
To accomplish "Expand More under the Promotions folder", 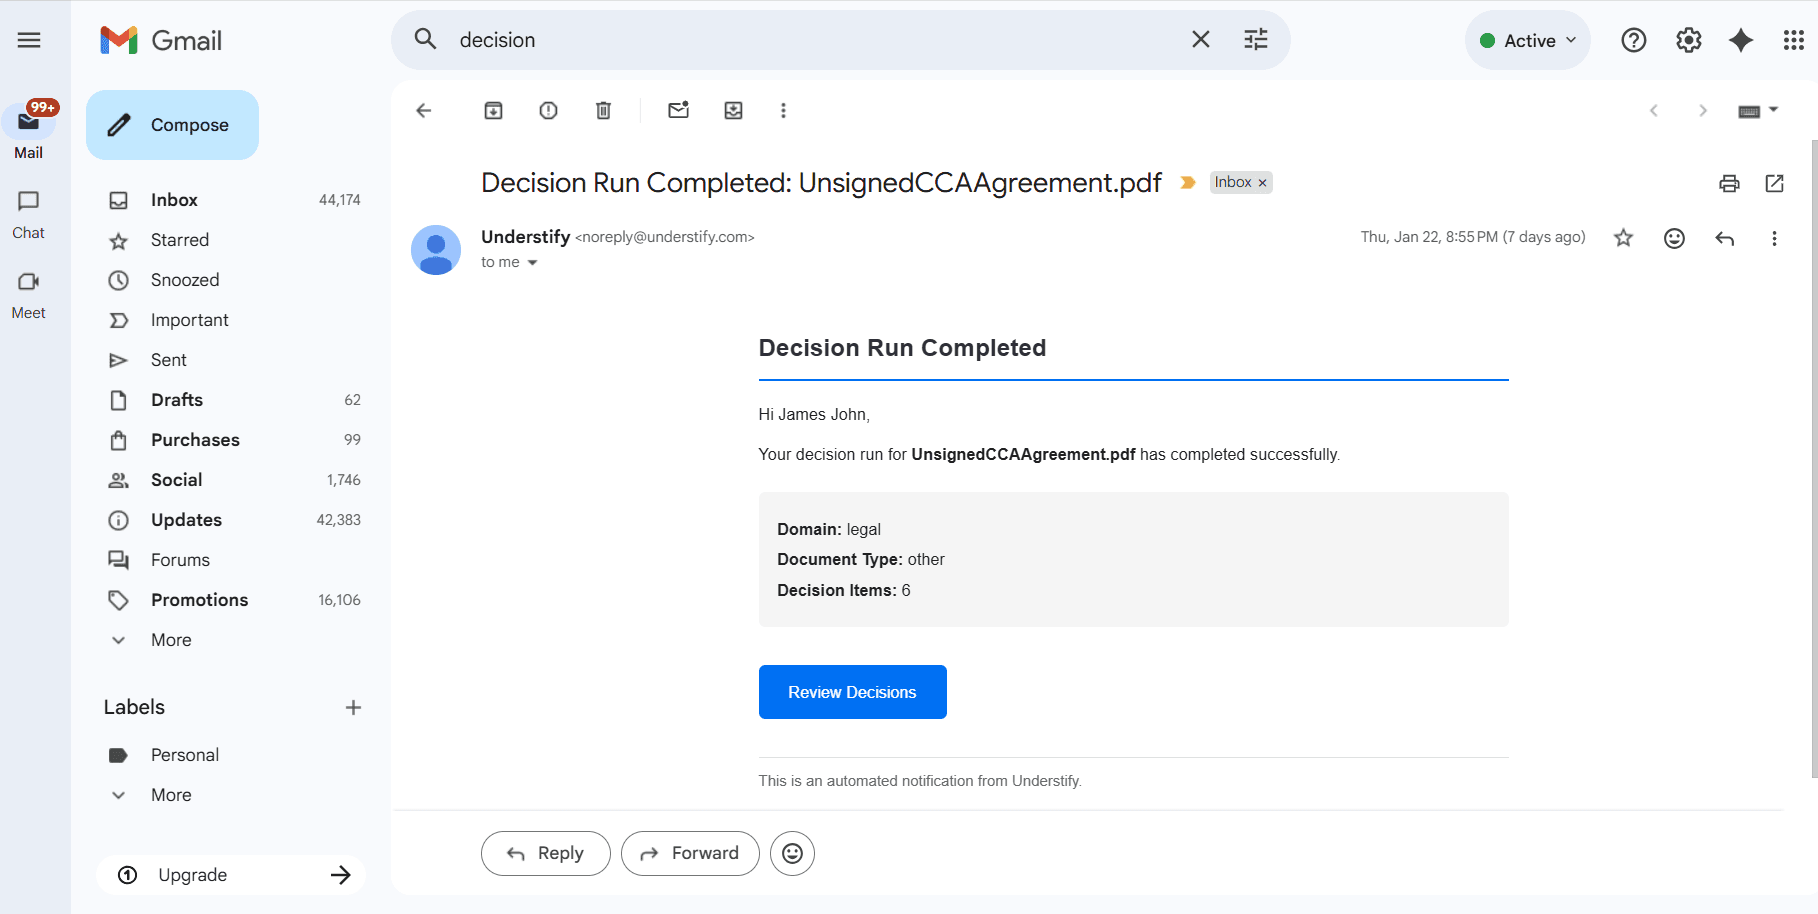I will [171, 640].
